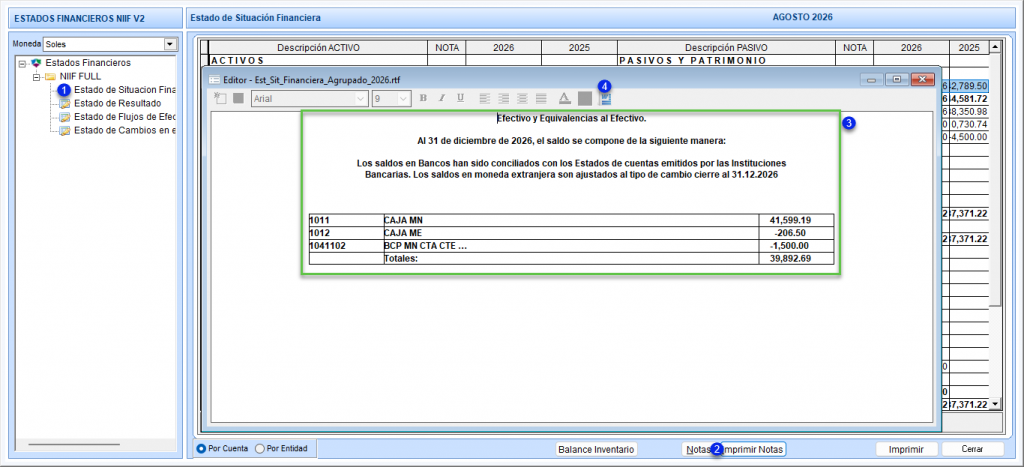The width and height of the screenshot is (1024, 467).
Task: Select the Por Cuenta radio option
Action: 201,449
